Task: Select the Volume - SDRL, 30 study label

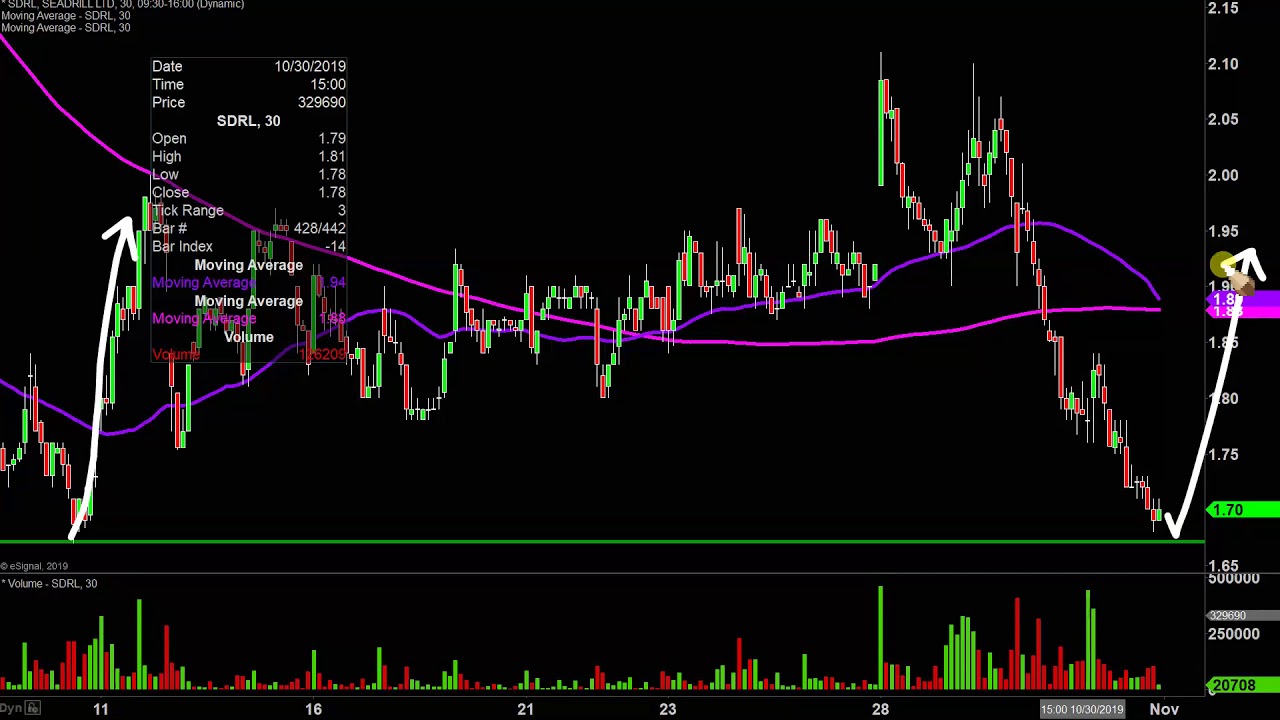Action: 49,583
